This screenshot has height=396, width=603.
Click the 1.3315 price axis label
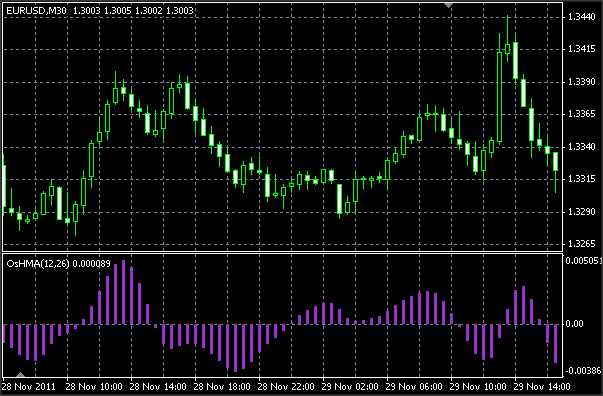click(581, 179)
